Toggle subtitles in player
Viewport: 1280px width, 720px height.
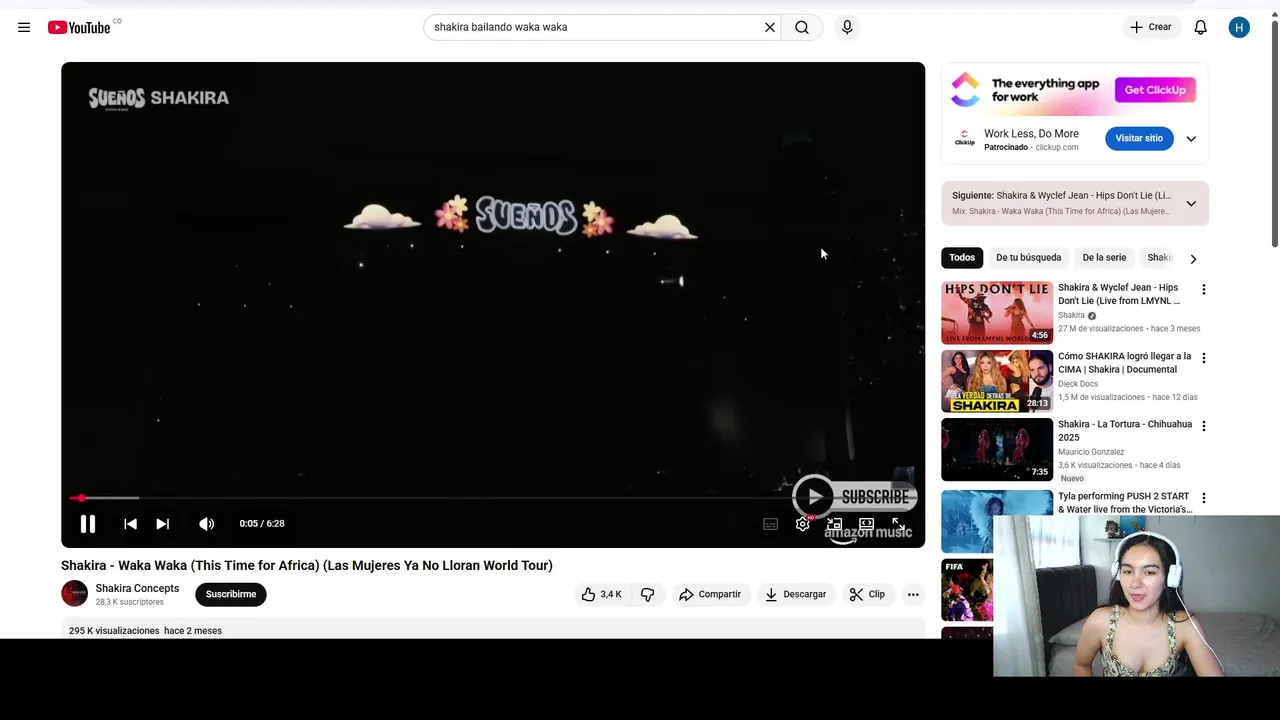(x=770, y=524)
